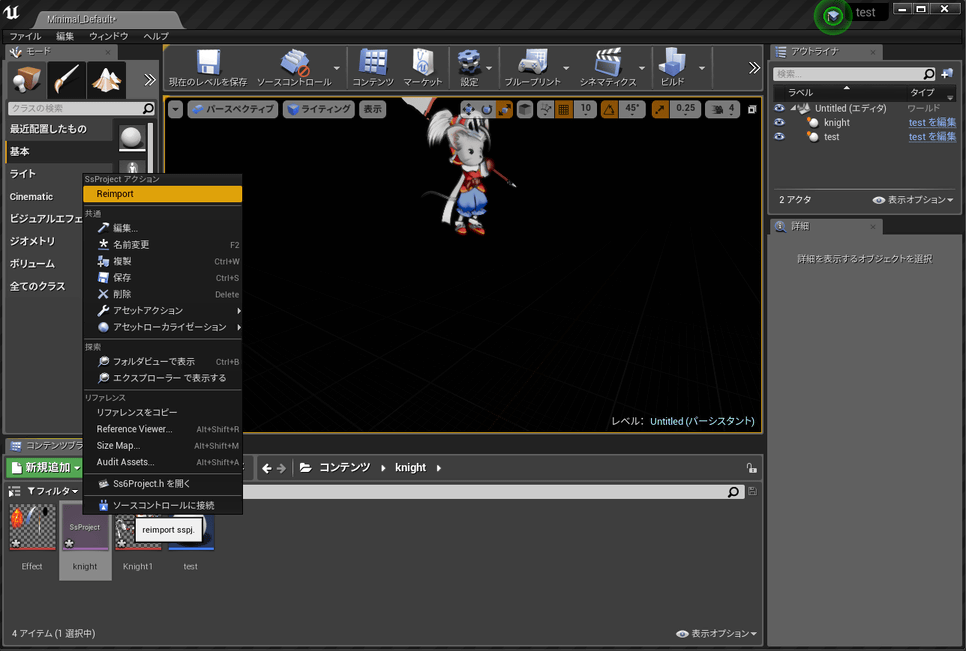966x651 pixels.
Task: Click the Build toolbar icon
Action: (672, 62)
